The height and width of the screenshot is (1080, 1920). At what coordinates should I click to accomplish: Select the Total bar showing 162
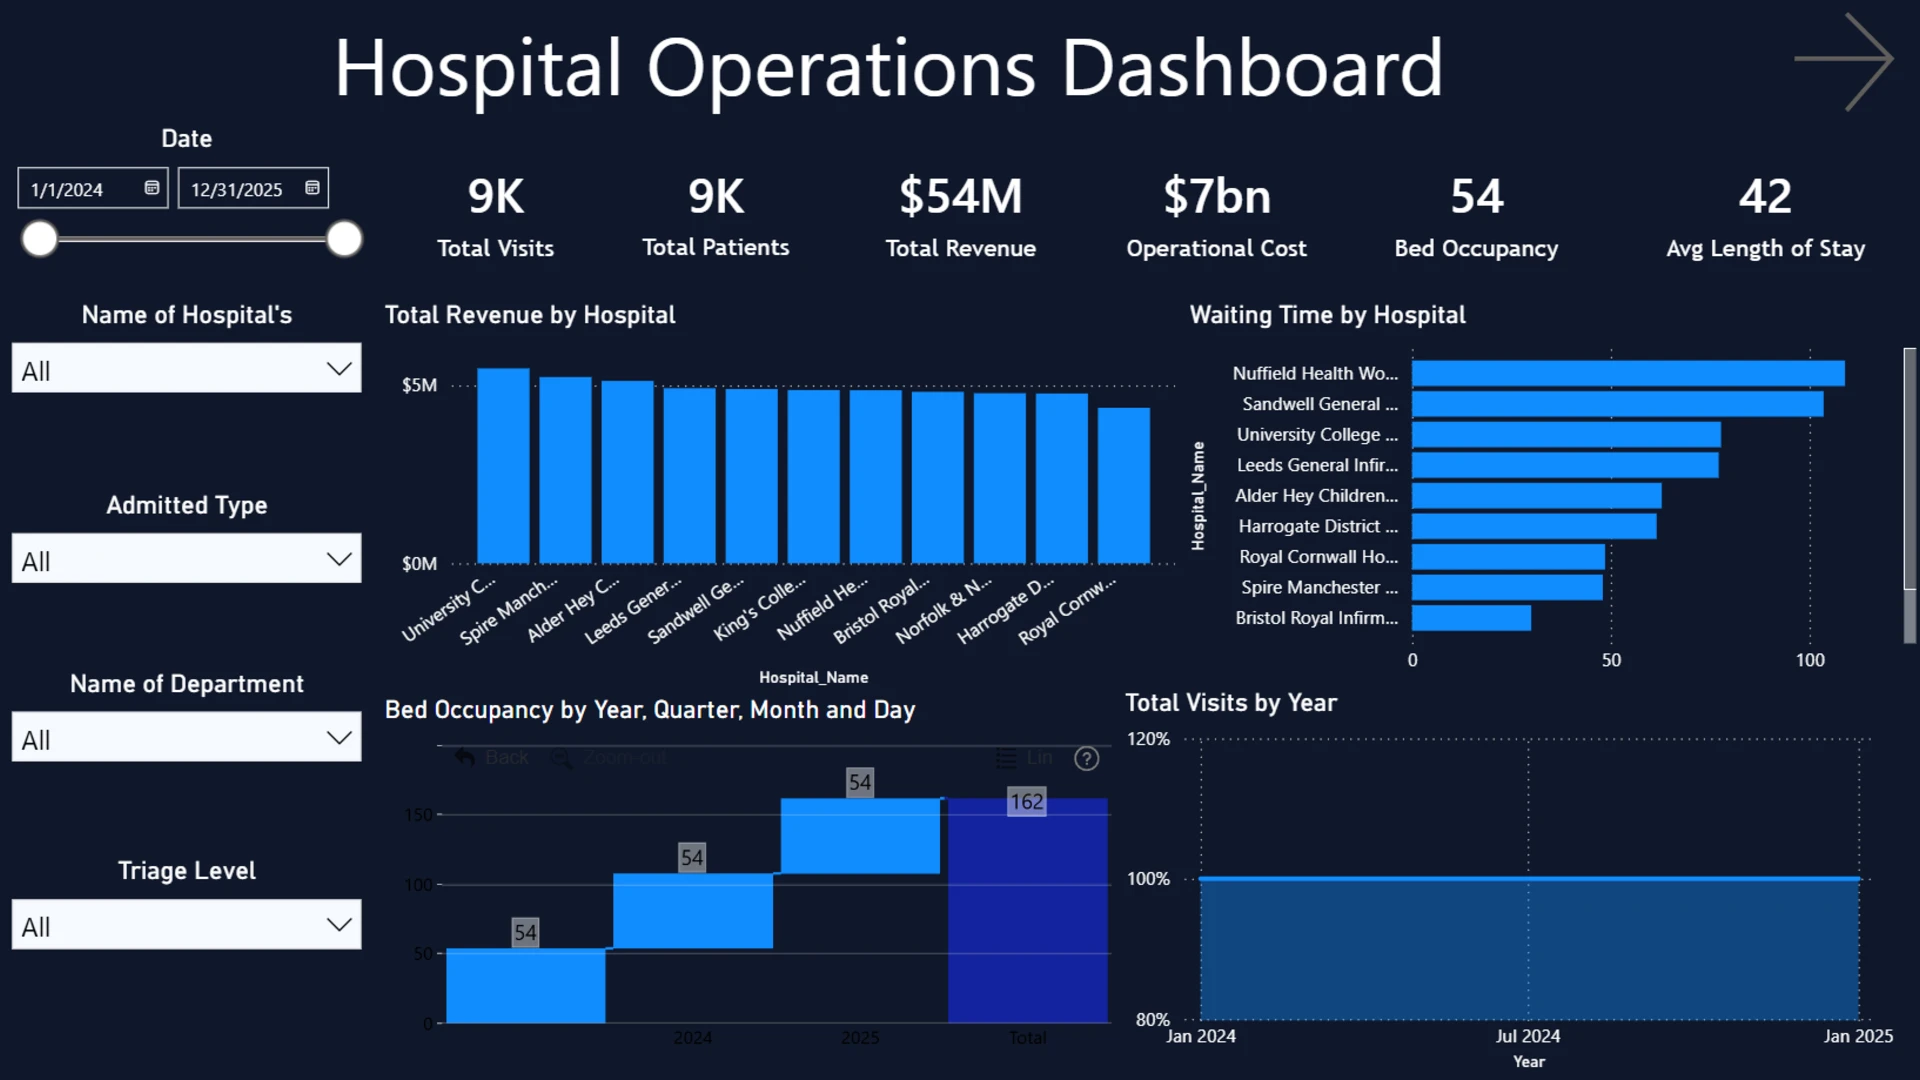coord(1027,910)
